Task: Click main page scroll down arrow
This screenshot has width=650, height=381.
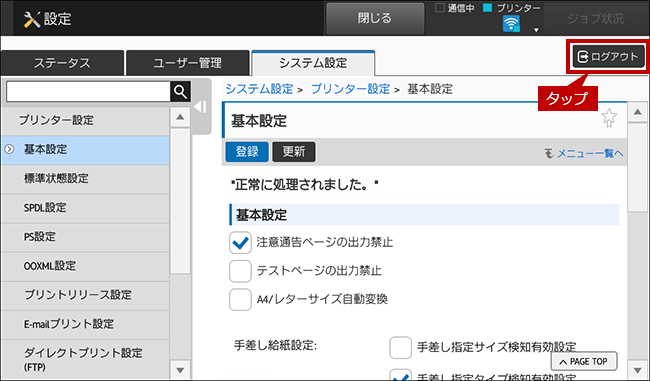Action: click(x=638, y=370)
